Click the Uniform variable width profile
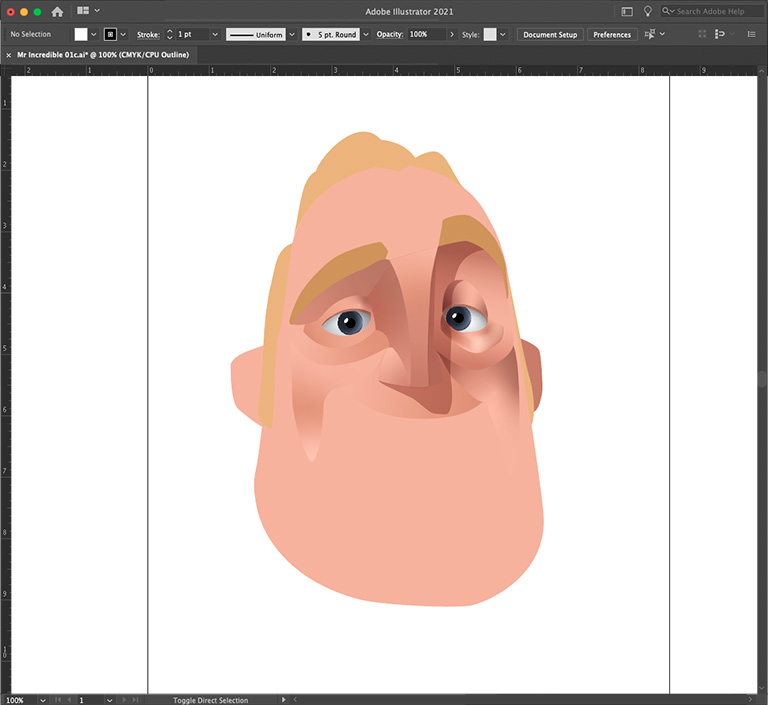 coord(256,34)
